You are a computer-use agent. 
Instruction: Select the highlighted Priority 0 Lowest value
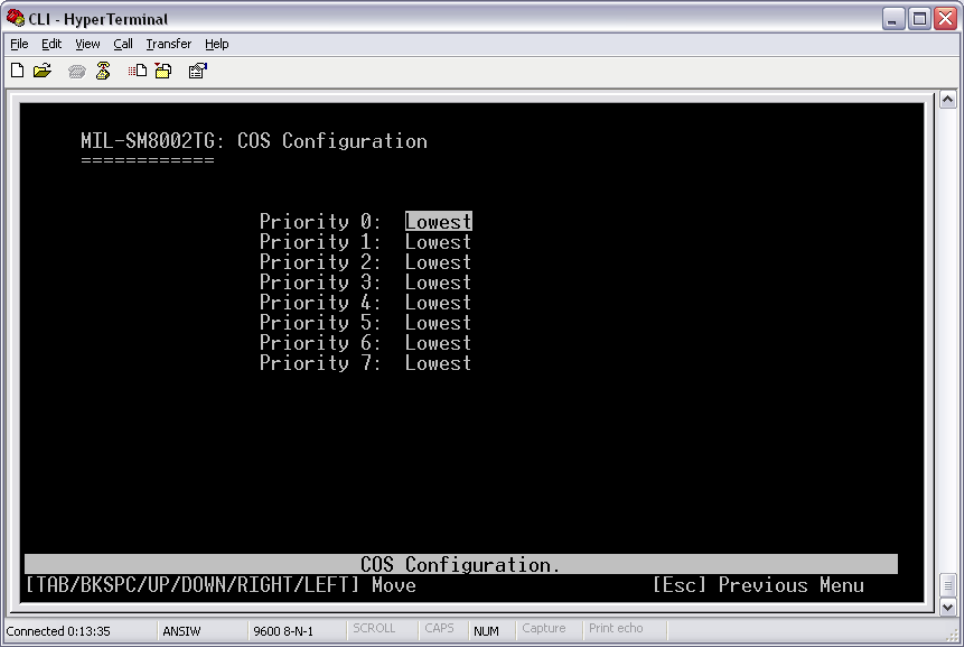tap(438, 221)
